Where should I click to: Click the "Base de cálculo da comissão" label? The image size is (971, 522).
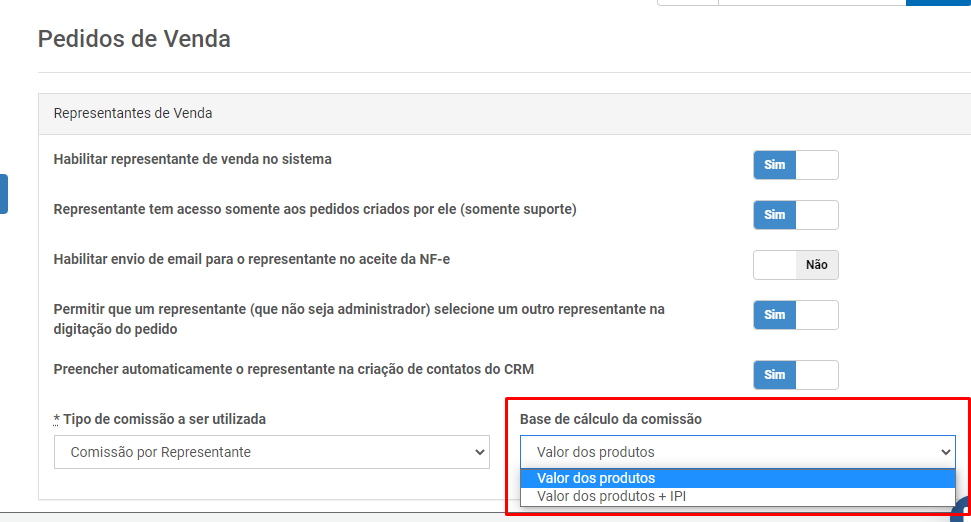611,419
